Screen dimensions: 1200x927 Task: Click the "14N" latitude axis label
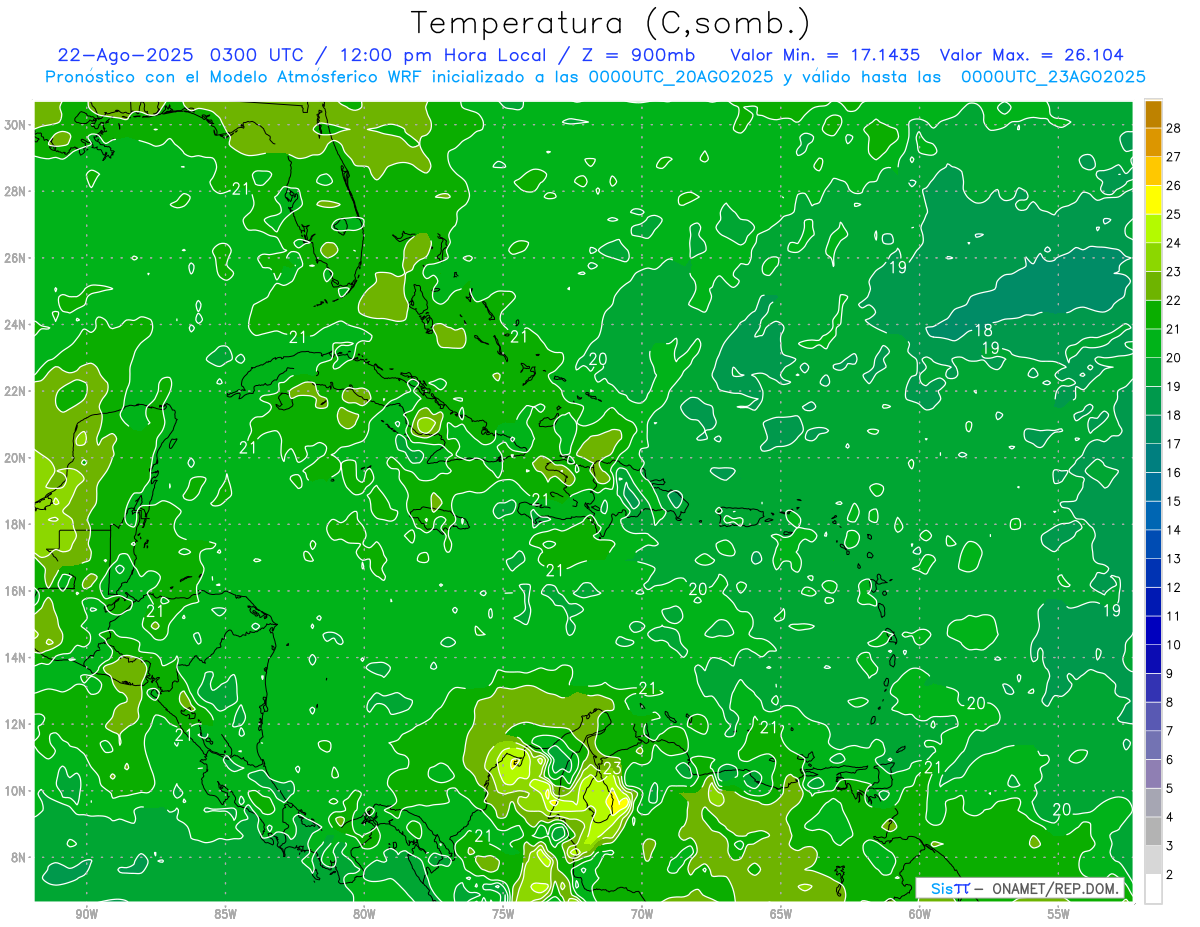(x=17, y=657)
